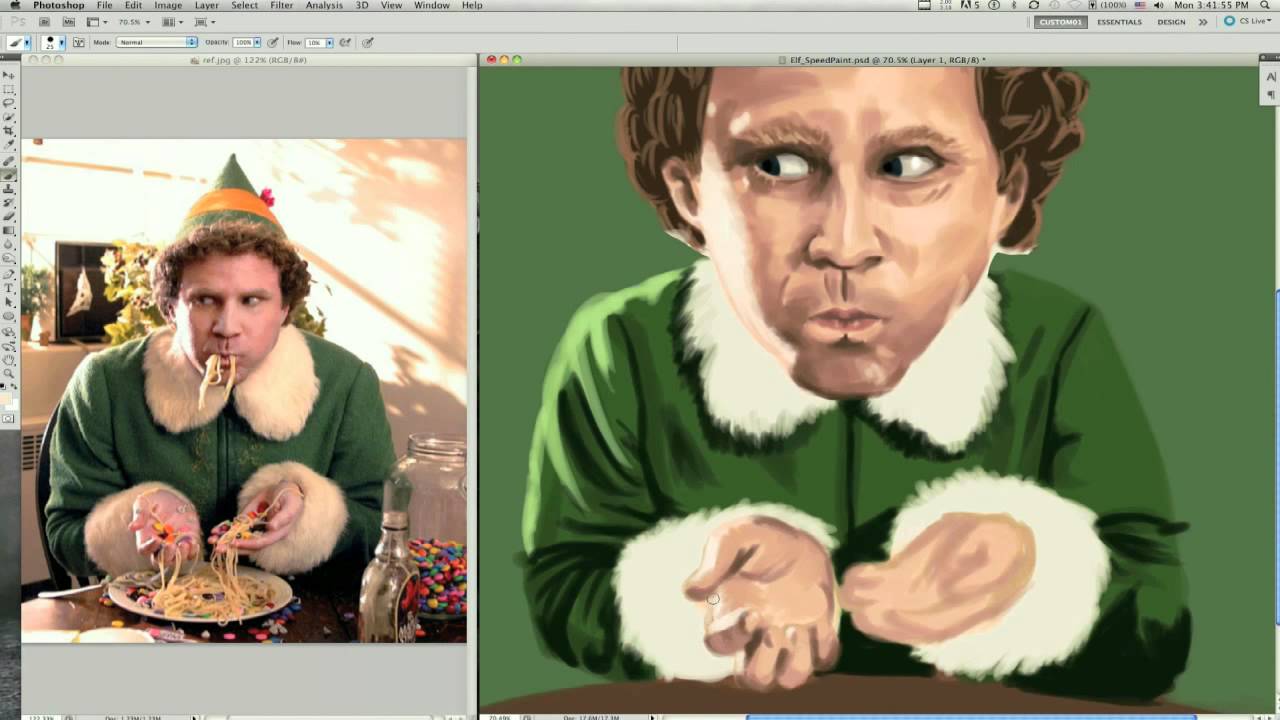This screenshot has width=1280, height=720.
Task: Show more workspaces double-arrow
Action: tap(1204, 21)
